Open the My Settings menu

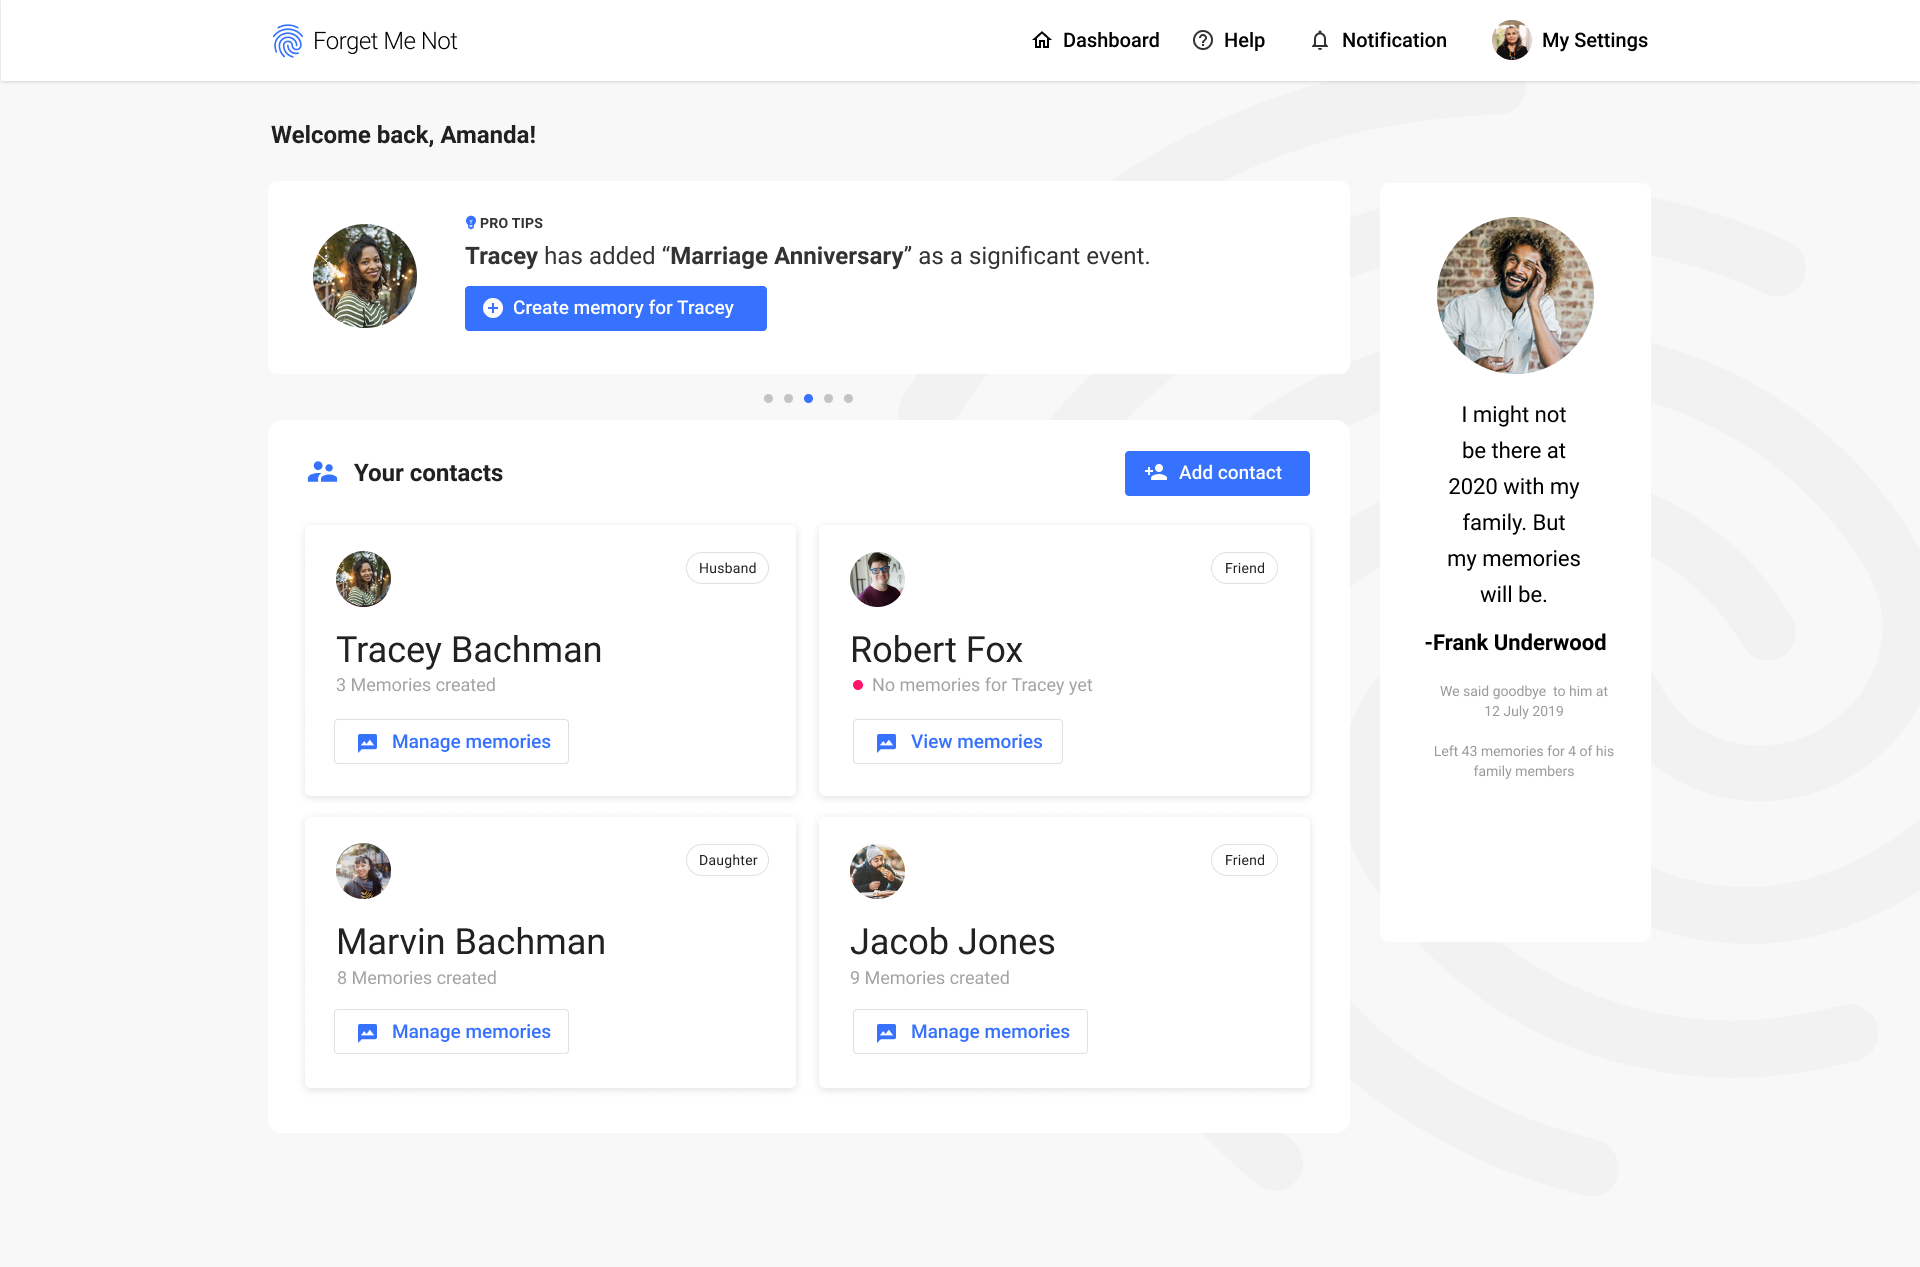1594,40
